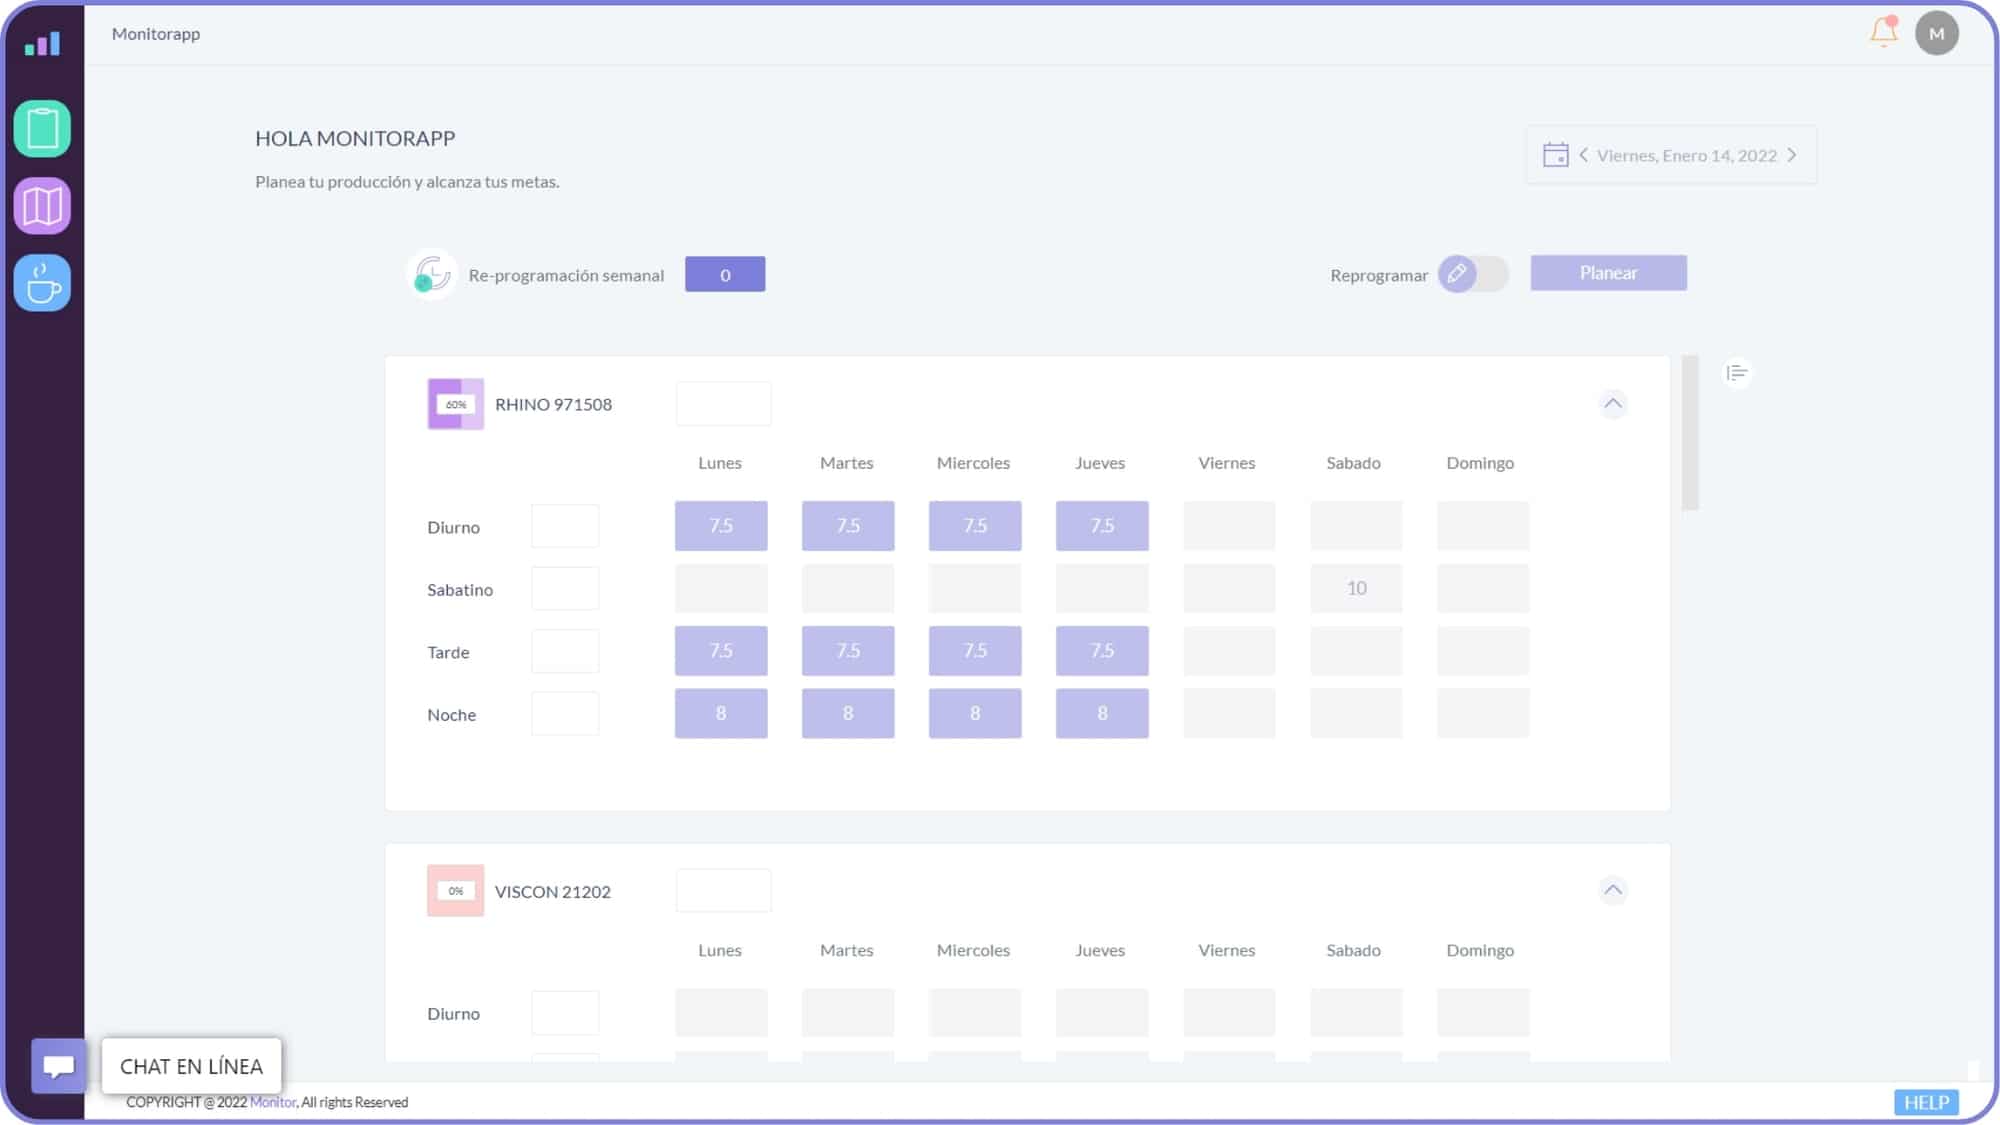
Task: Open the Monitor link in the copyright footer
Action: (x=273, y=1101)
